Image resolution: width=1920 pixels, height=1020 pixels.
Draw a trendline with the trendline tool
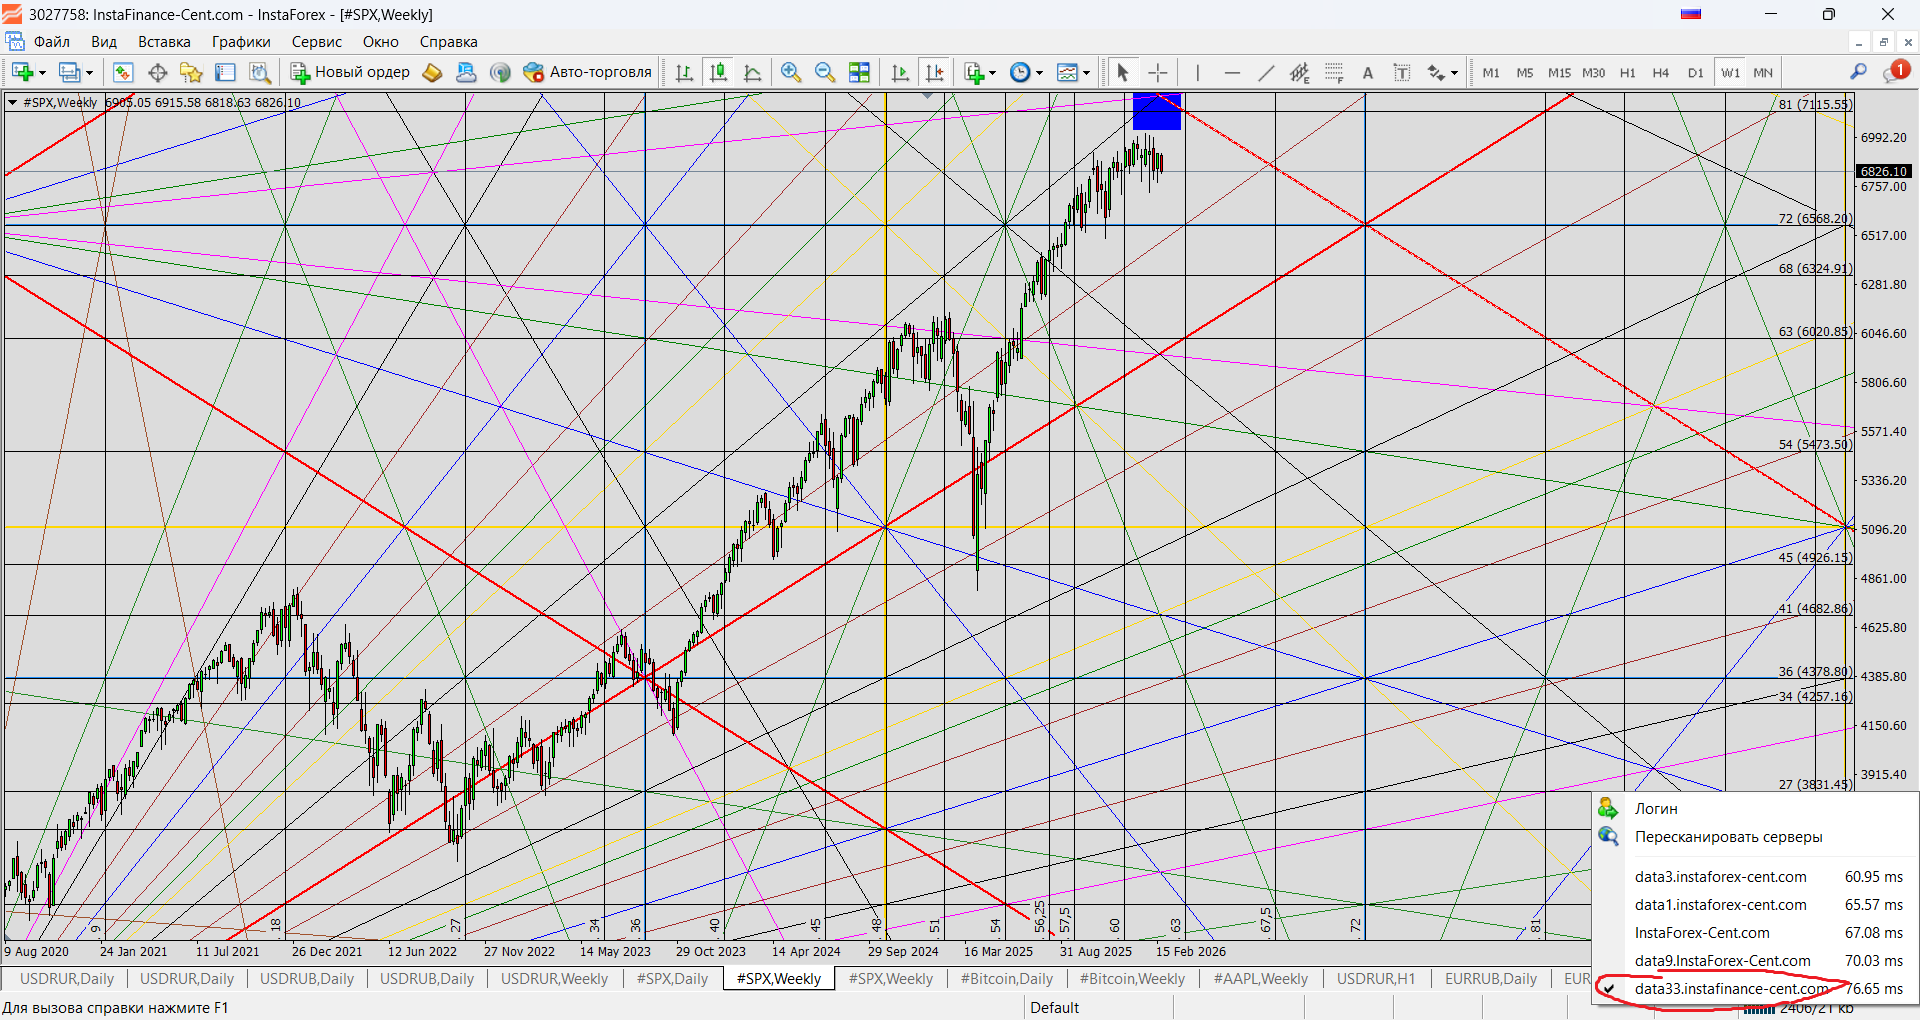pyautogui.click(x=1266, y=72)
